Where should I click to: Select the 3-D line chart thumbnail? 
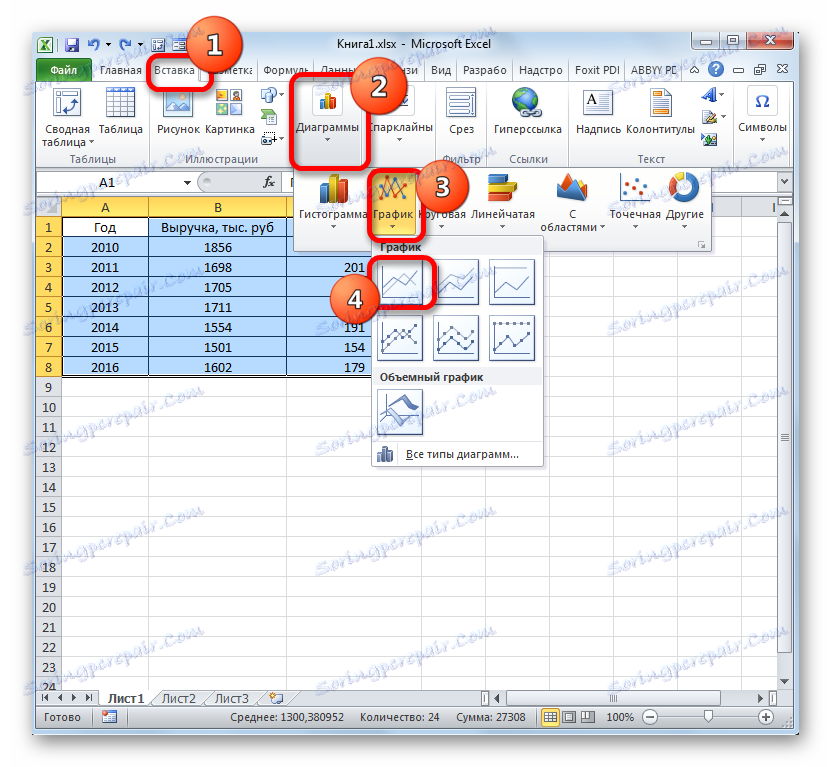pyautogui.click(x=400, y=412)
